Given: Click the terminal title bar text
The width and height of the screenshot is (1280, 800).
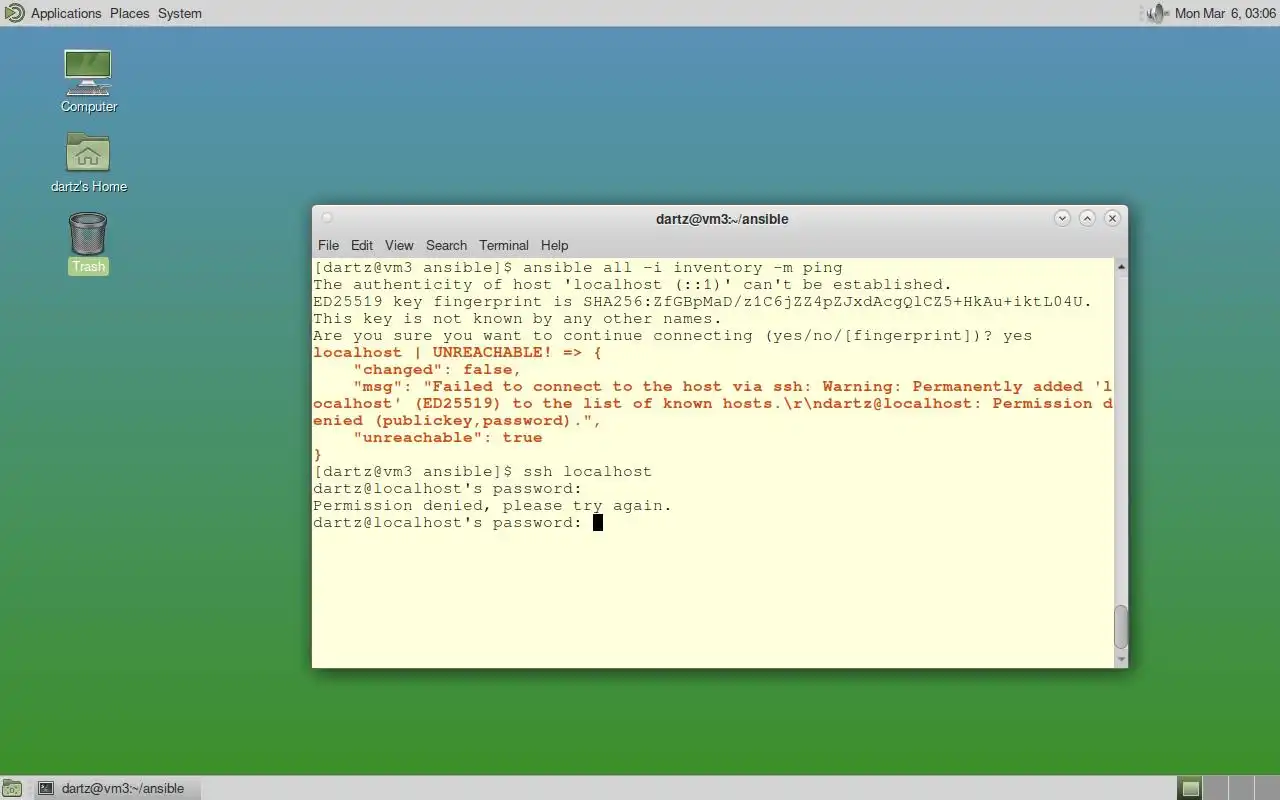Looking at the screenshot, I should (x=722, y=219).
